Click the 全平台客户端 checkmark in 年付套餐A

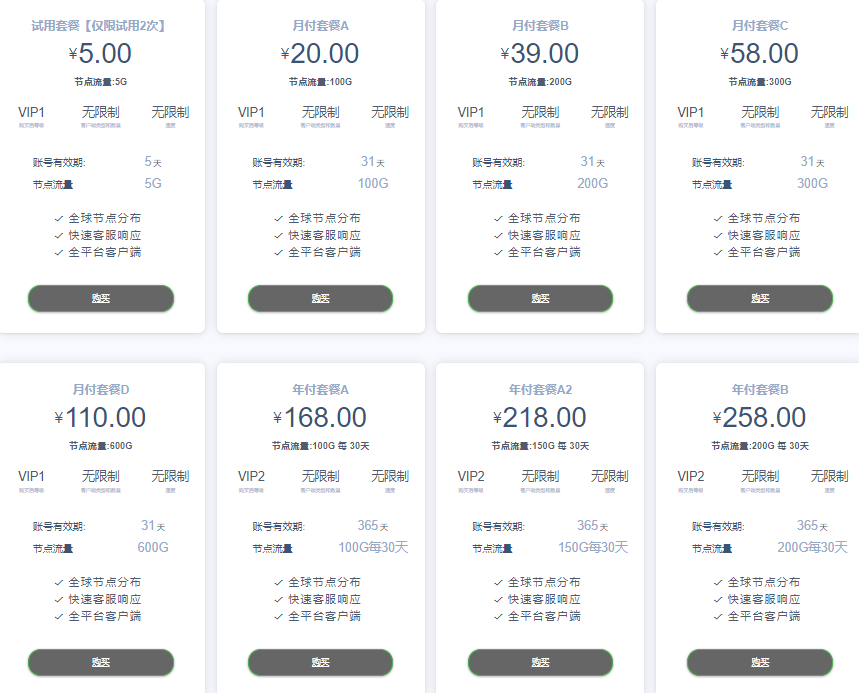[279, 616]
